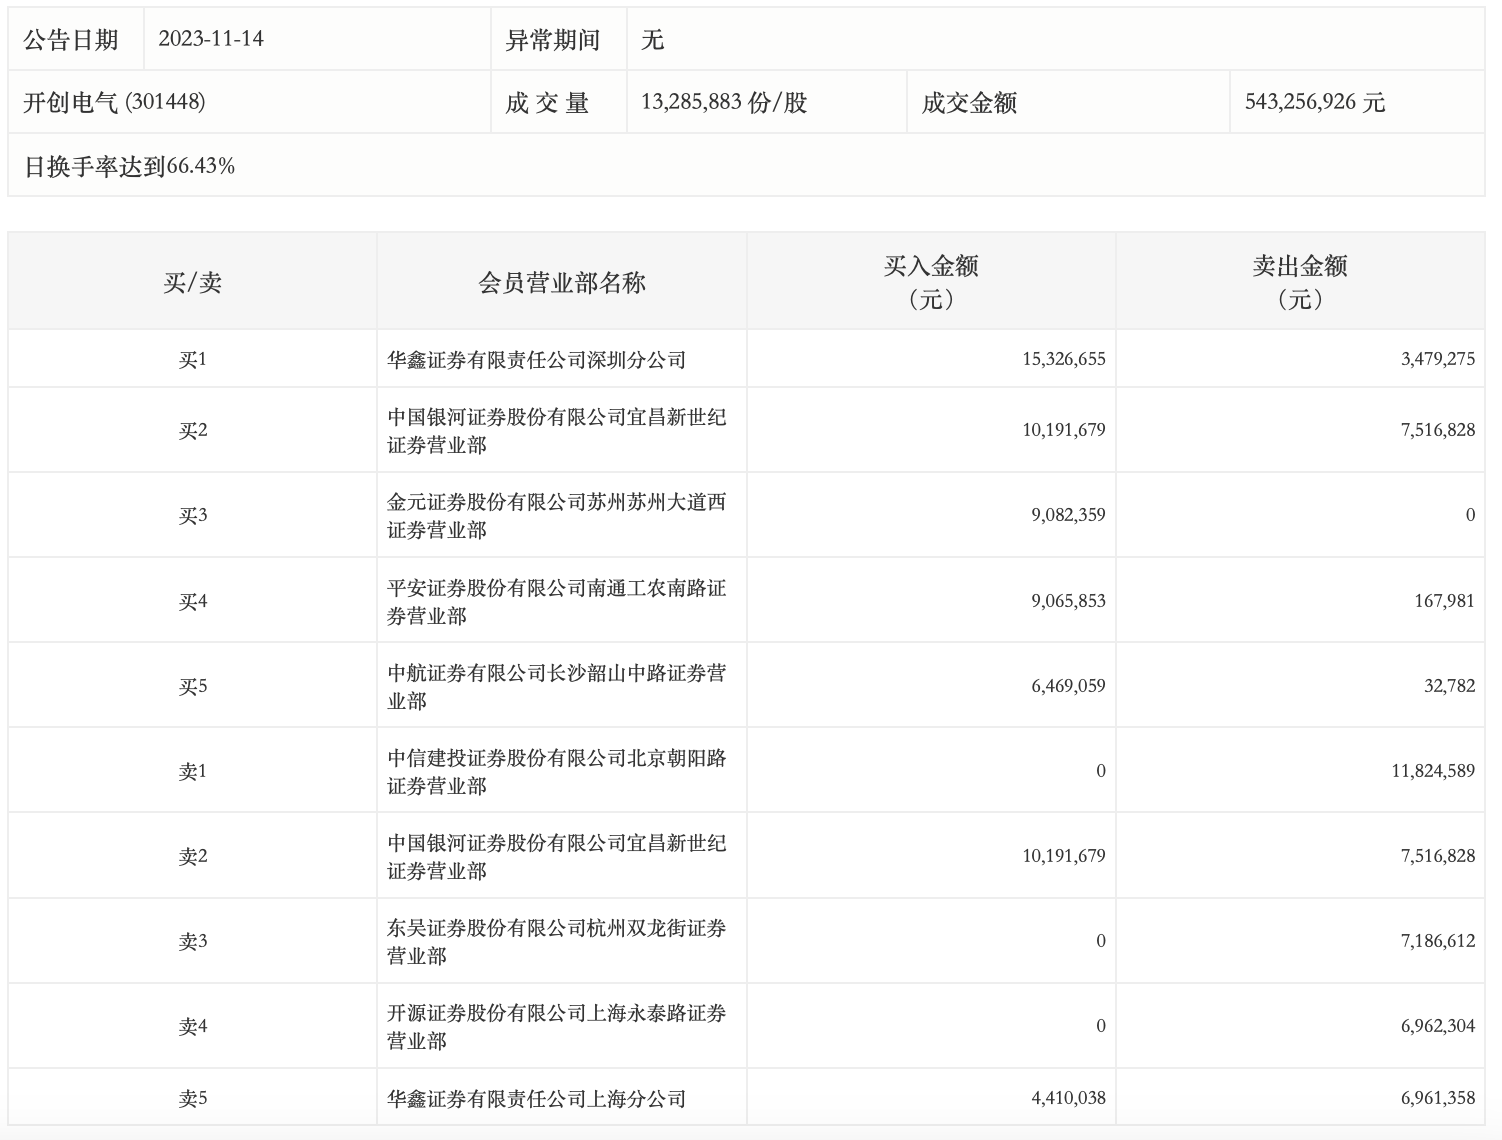
Task: Select the 0 buy amount in 卖1 row
Action: pos(1101,771)
